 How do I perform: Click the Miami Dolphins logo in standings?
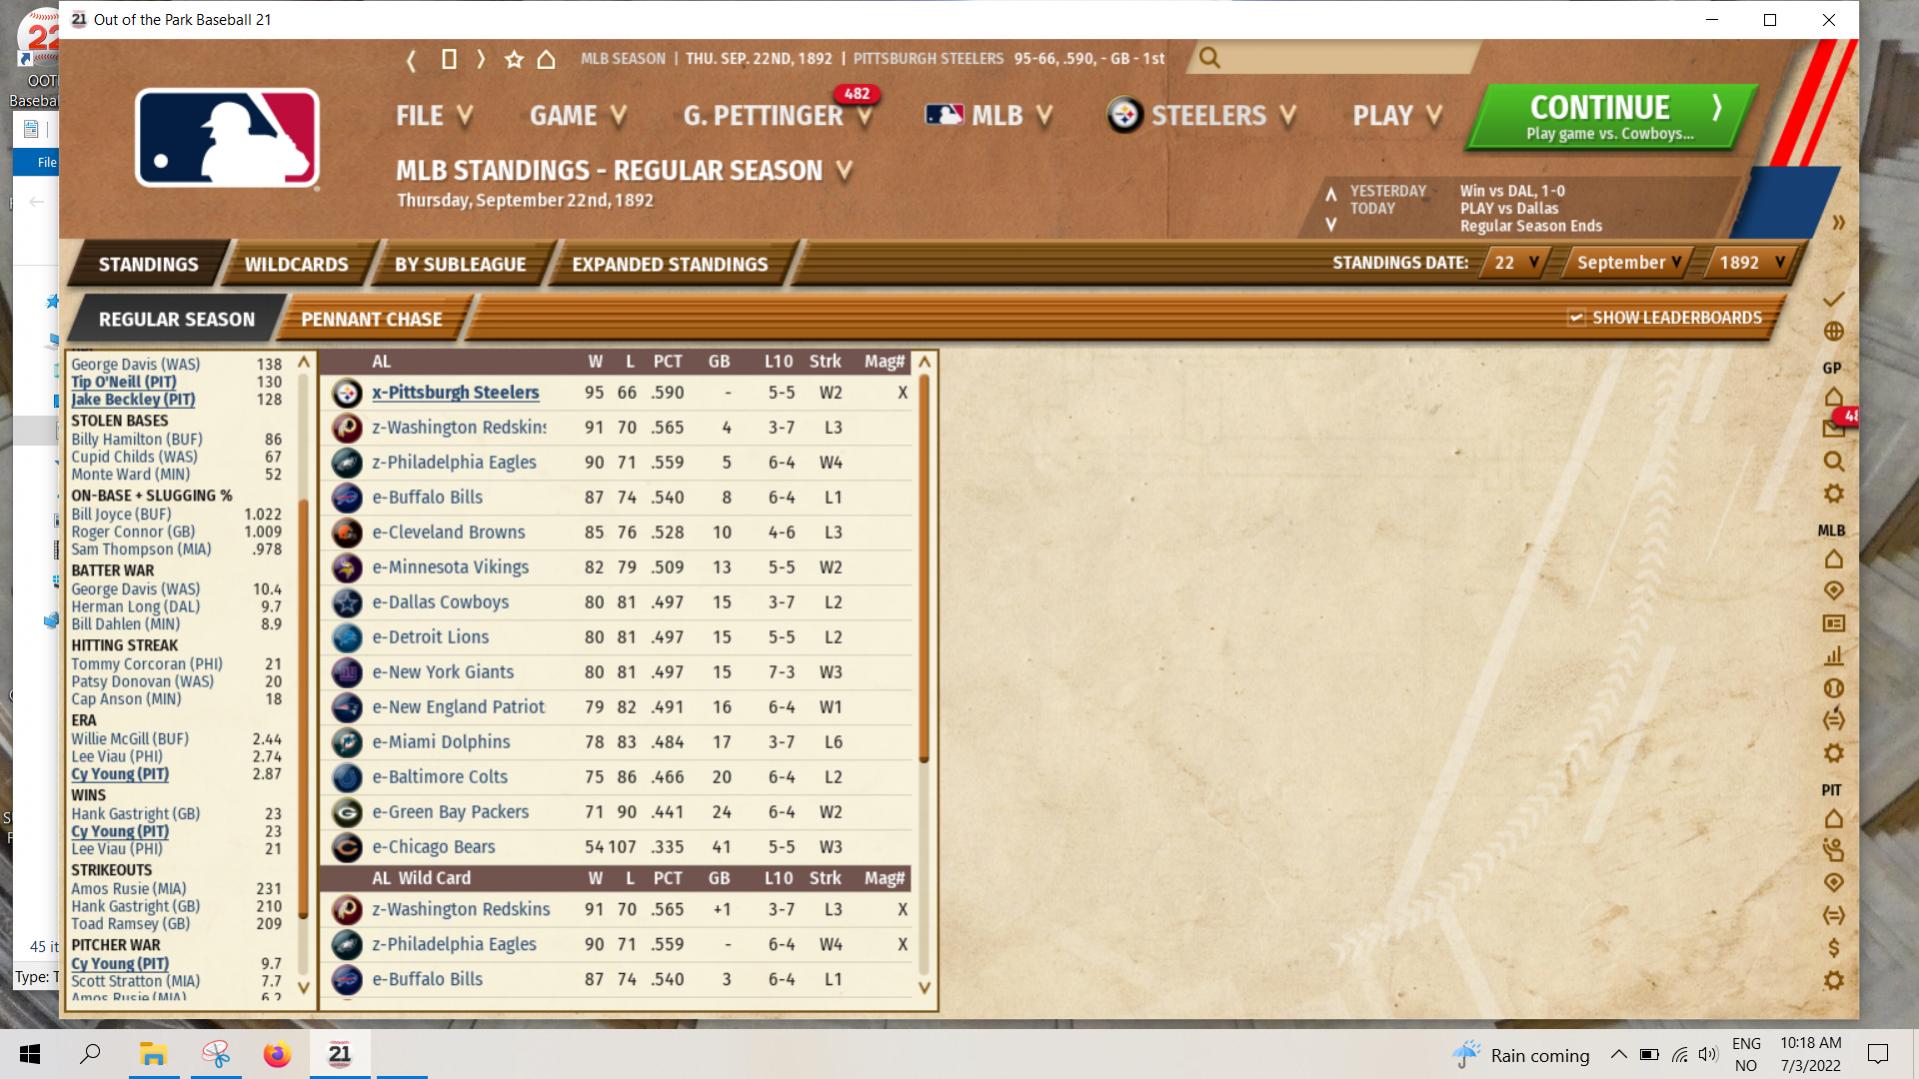click(347, 742)
